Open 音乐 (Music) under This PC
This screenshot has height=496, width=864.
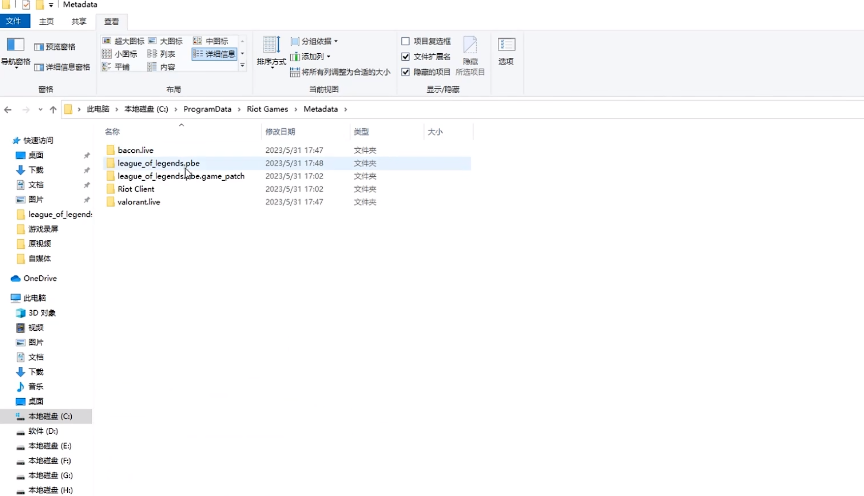(30, 386)
